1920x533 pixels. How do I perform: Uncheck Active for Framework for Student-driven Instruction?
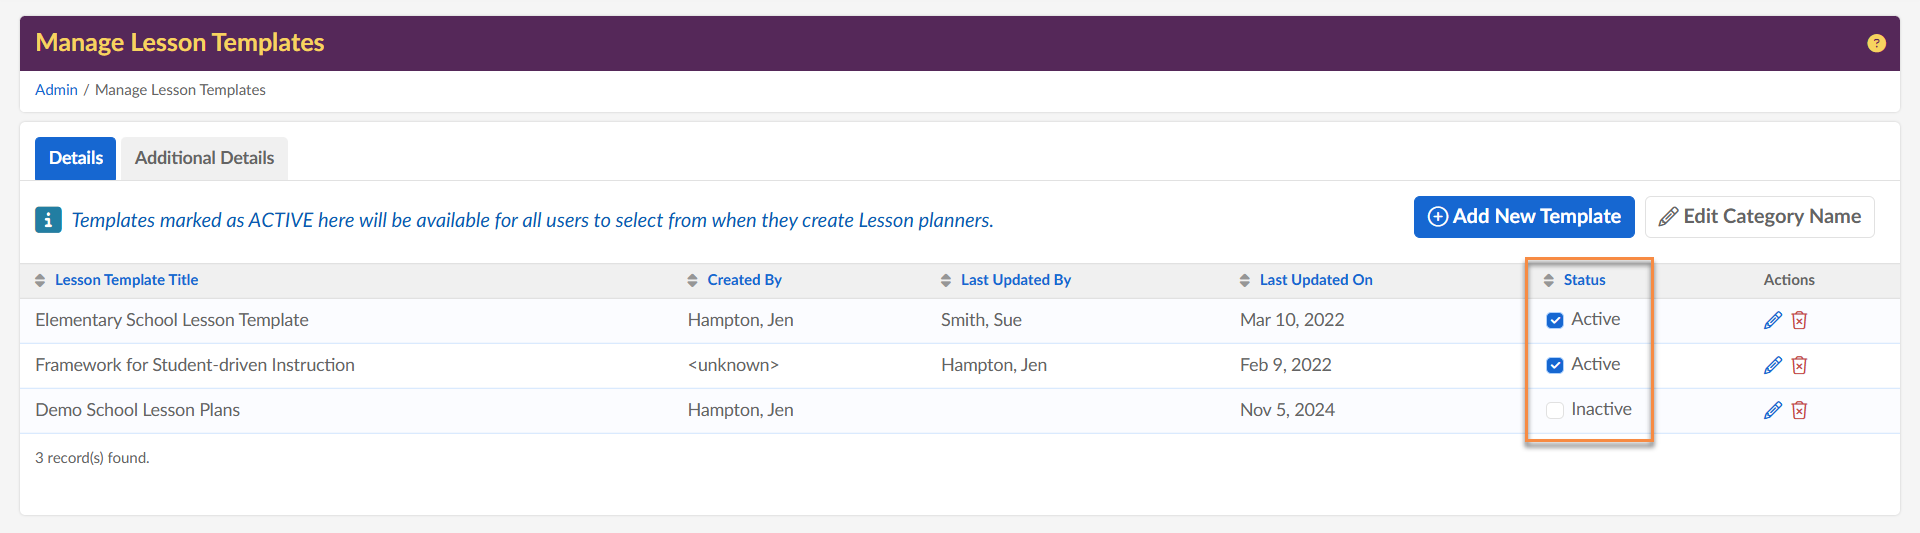(1555, 365)
